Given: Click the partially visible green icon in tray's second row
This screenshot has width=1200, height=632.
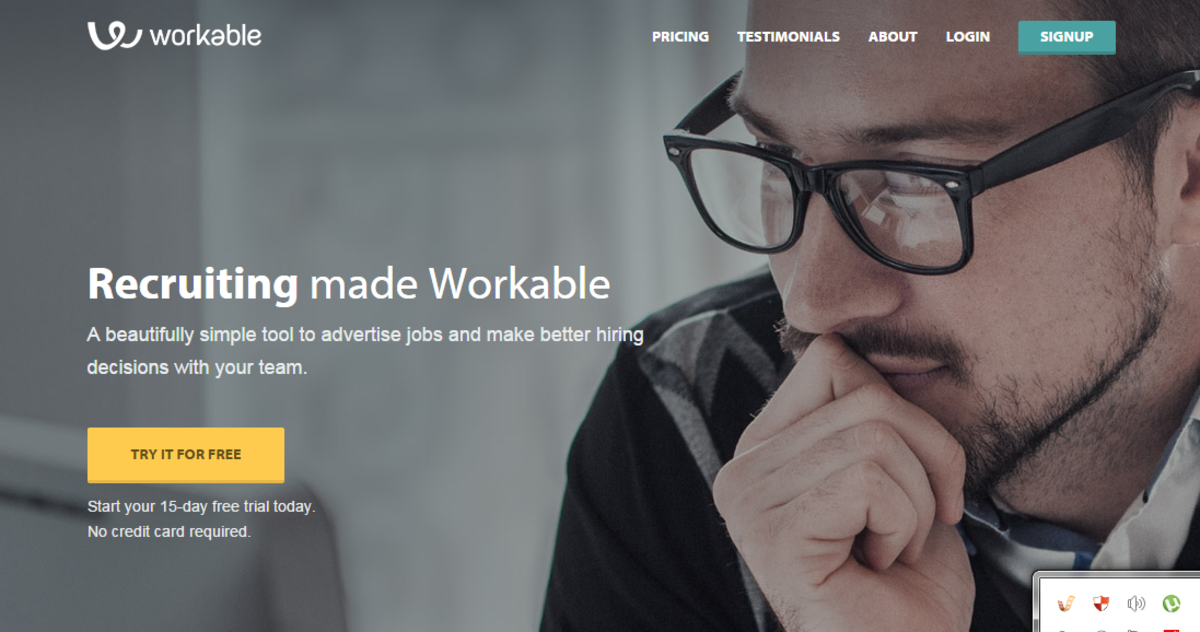Looking at the screenshot, I should 1062,631.
